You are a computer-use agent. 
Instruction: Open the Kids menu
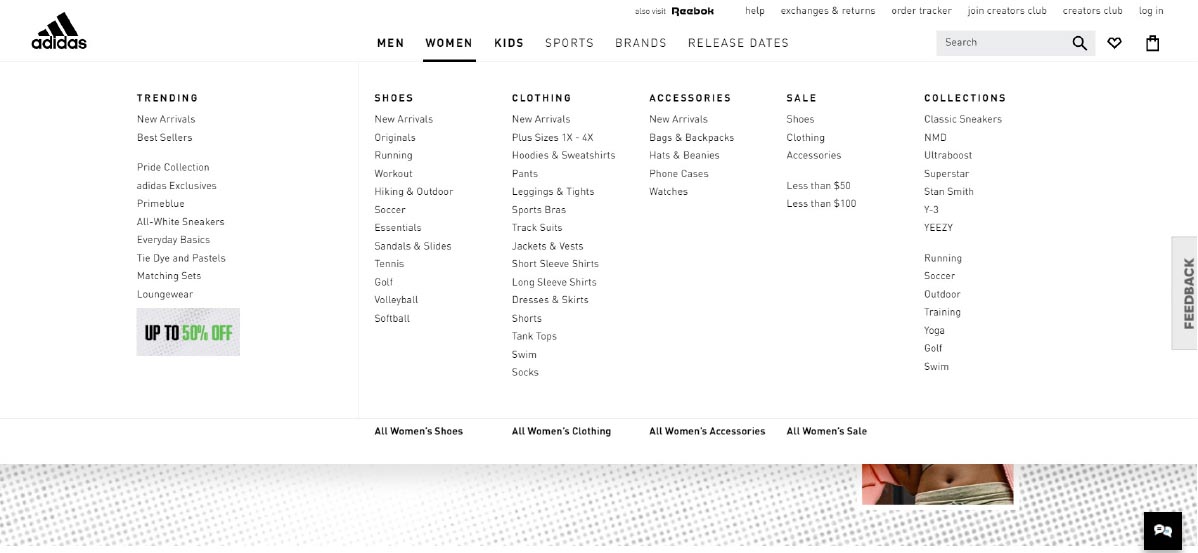[509, 43]
